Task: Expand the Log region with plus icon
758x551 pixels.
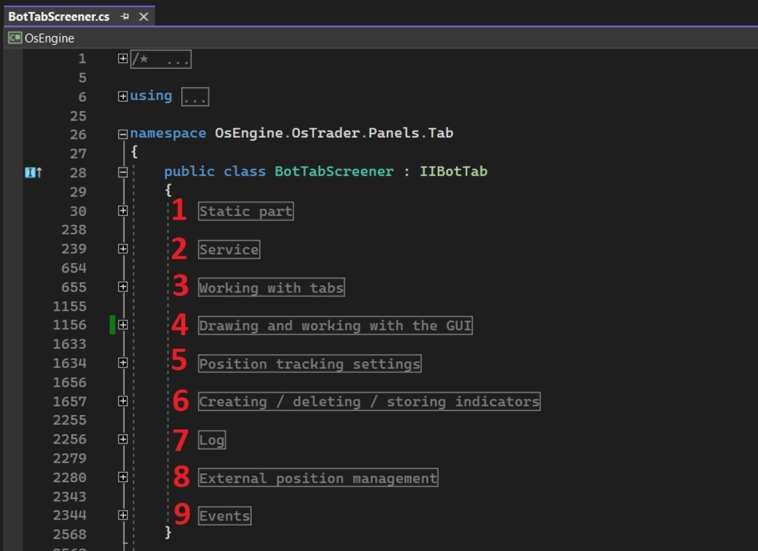Action: coord(123,439)
